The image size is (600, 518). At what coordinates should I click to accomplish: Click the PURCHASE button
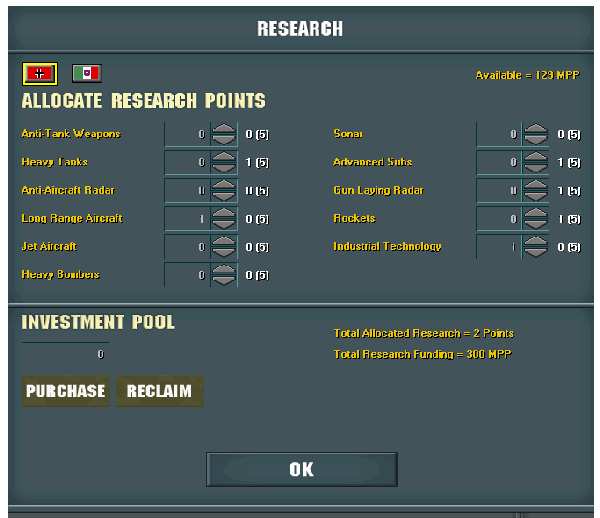[x=65, y=391]
